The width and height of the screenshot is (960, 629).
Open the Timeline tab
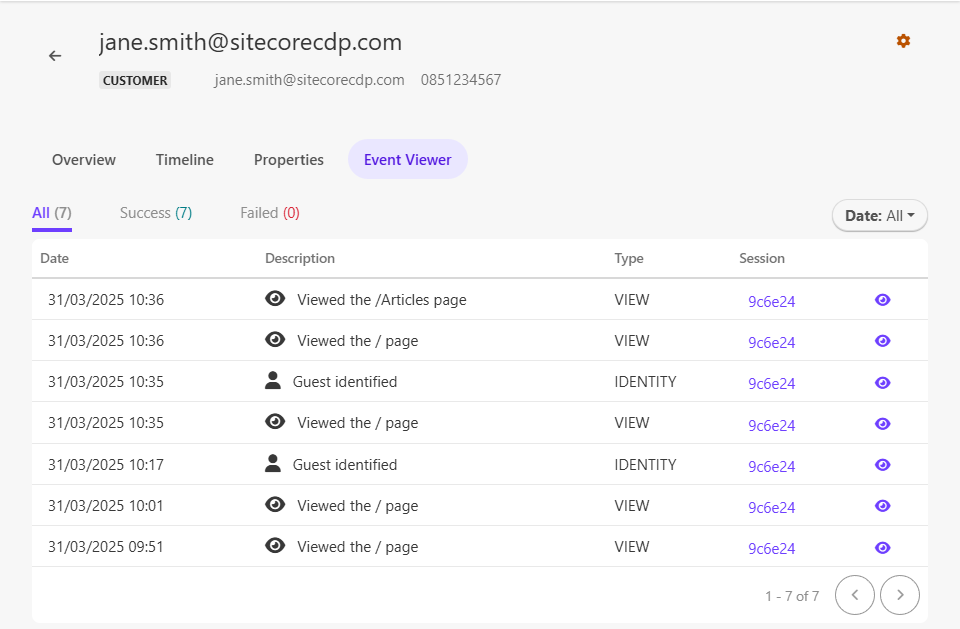point(185,160)
